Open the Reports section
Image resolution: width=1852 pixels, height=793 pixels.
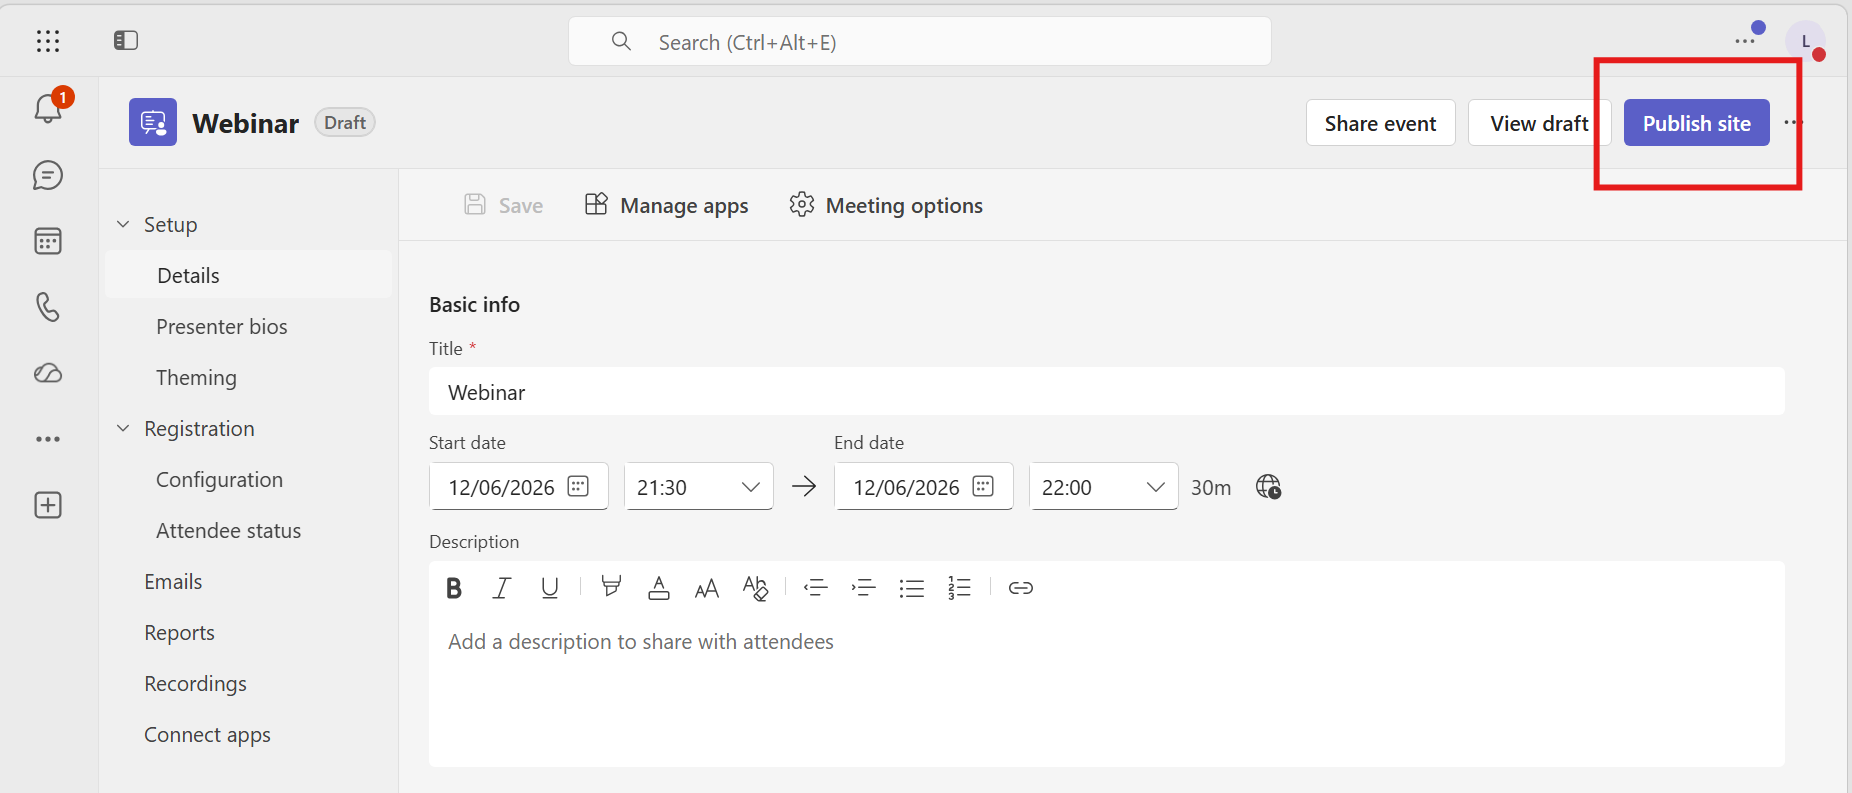click(x=179, y=633)
